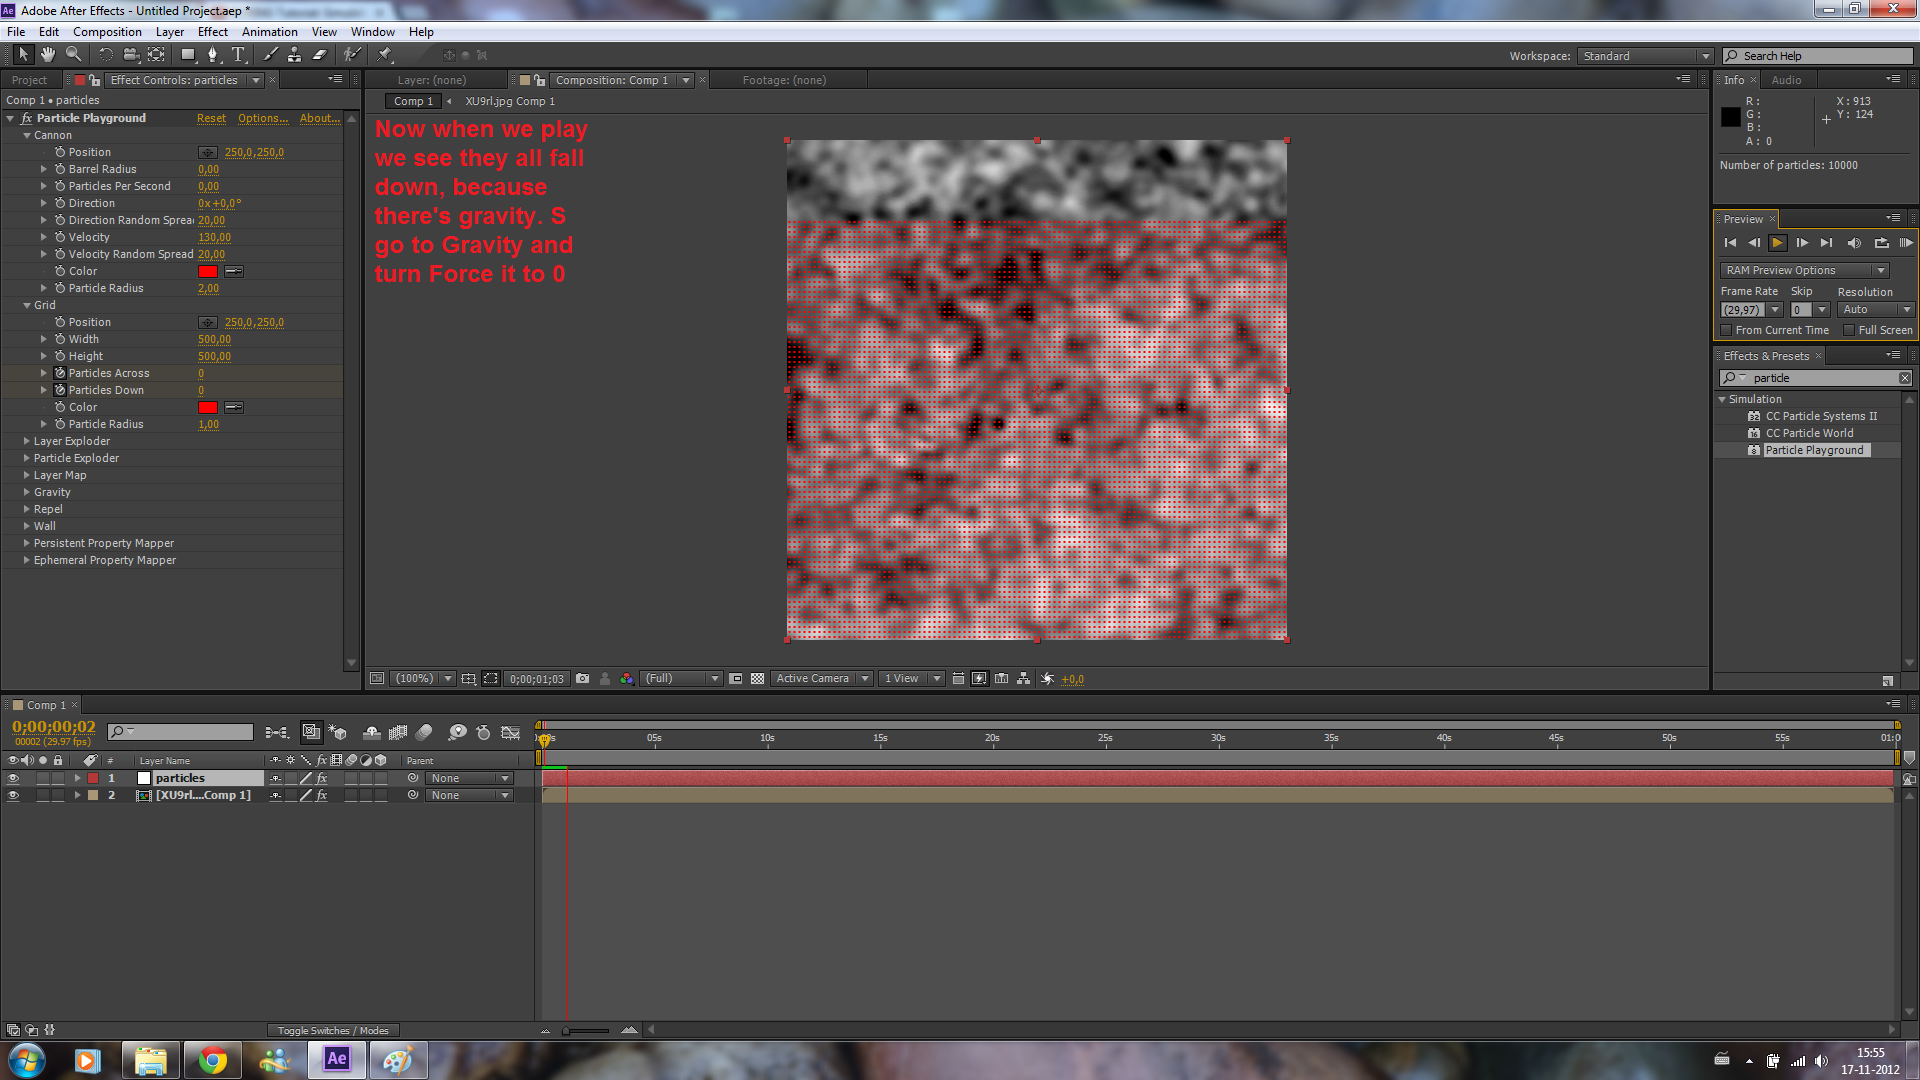Toggle the transparency grid icon in viewer
Viewport: 1920px width, 1080px height.
(758, 678)
